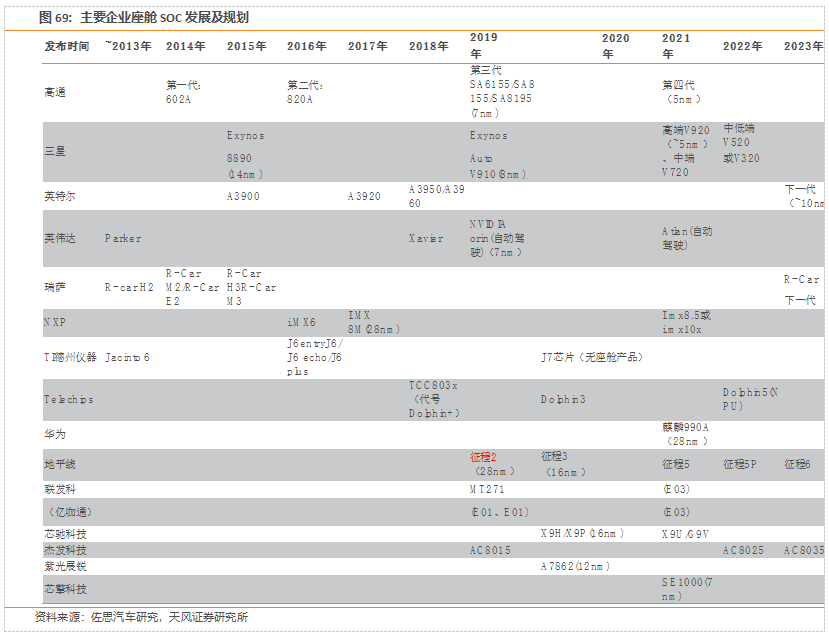The image size is (829, 635).
Task: Select the 英特尔 row label
Action: pyautogui.click(x=60, y=197)
